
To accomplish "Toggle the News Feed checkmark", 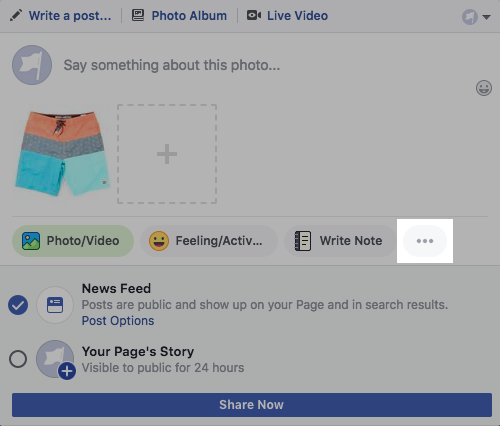I will [x=18, y=305].
